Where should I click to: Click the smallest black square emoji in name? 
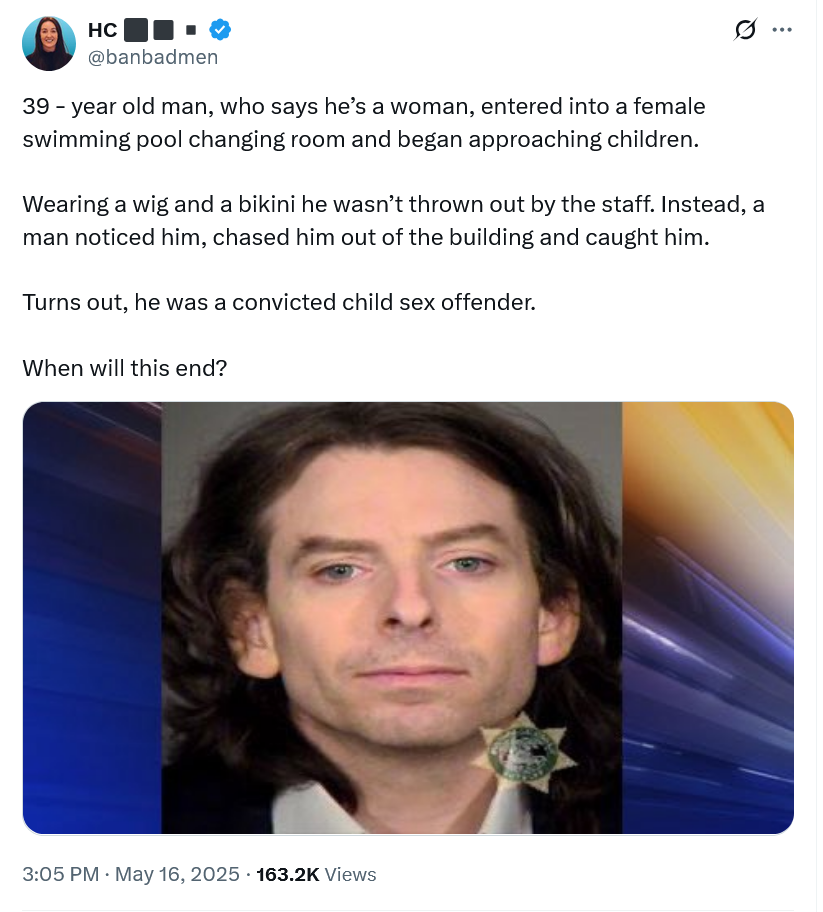pyautogui.click(x=191, y=30)
